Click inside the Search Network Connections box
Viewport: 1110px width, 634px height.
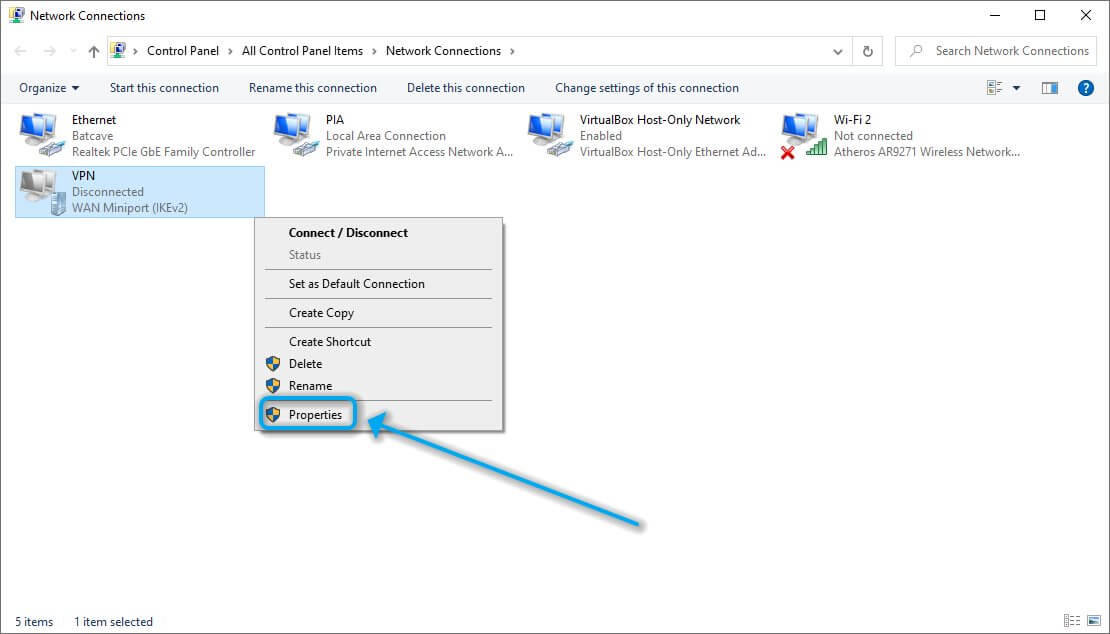coord(1000,50)
